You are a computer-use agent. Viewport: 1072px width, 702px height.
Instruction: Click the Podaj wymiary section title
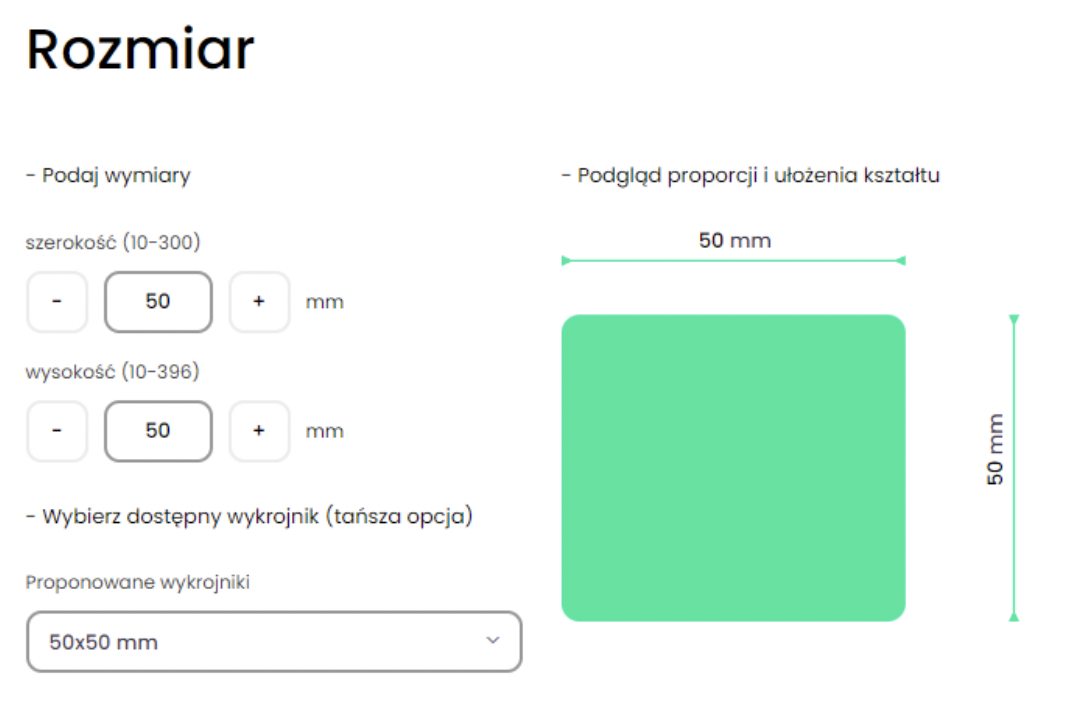[108, 176]
